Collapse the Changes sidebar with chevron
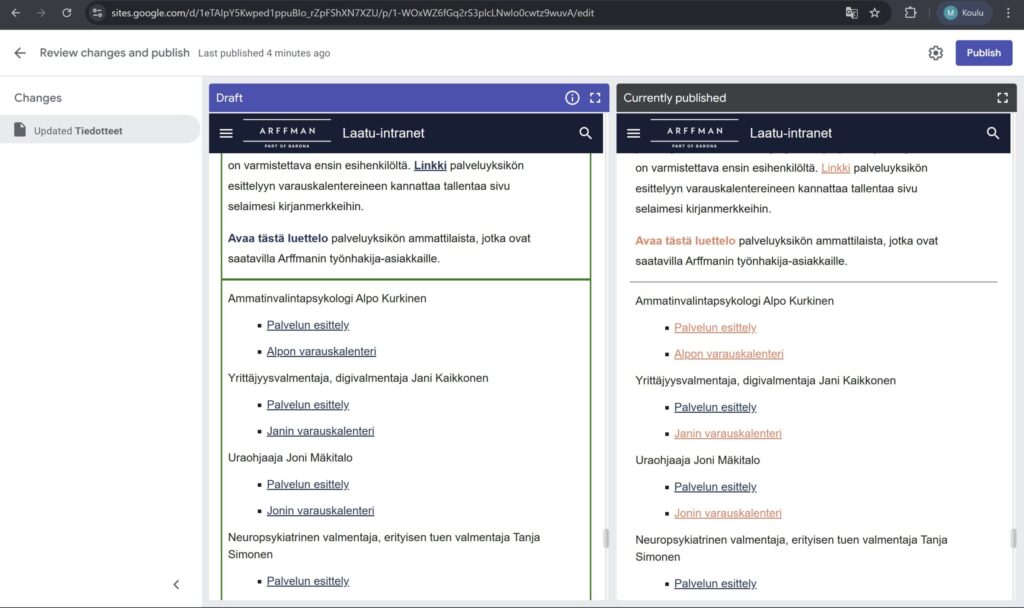The width and height of the screenshot is (1024, 608). pos(177,585)
